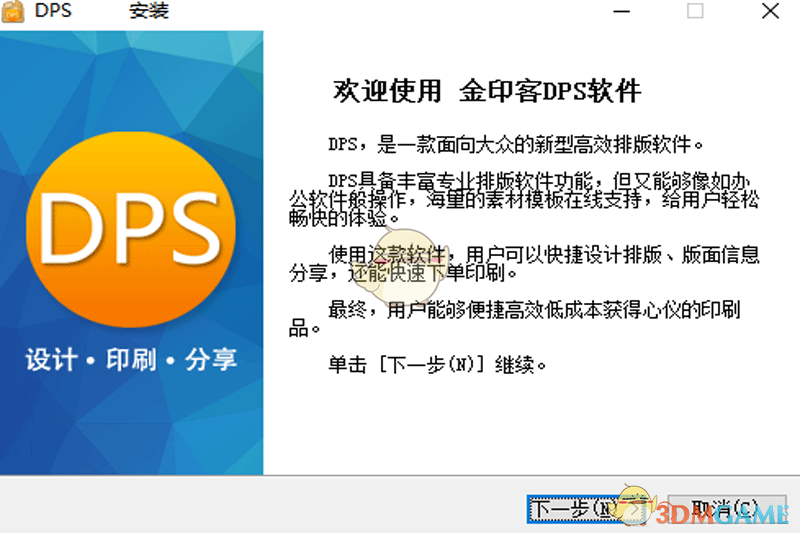The height and width of the screenshot is (533, 800).
Task: Click the line DPS，是一款面向大众的新型高效排版软件。
Action: [x=515, y=145]
